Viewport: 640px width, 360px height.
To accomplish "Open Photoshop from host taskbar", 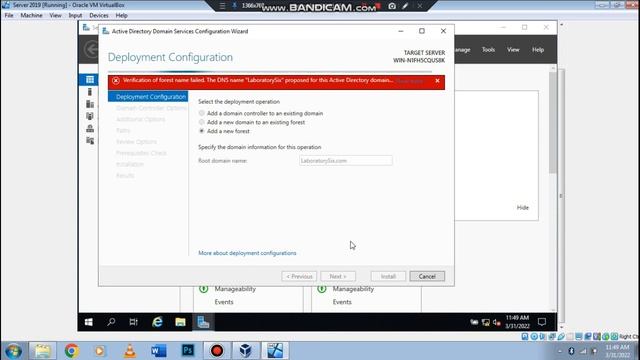I will click(x=188, y=351).
